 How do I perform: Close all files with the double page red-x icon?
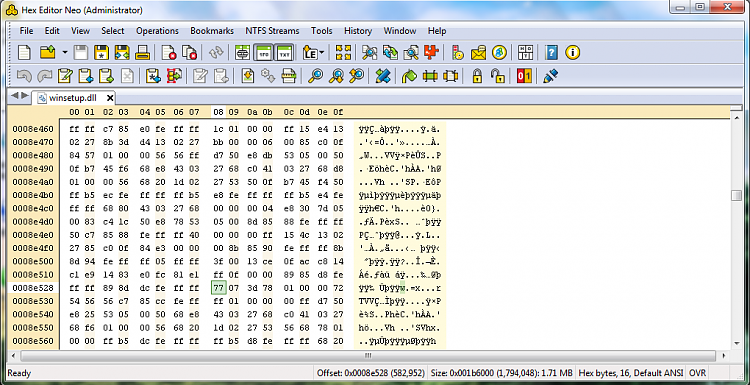coord(190,53)
